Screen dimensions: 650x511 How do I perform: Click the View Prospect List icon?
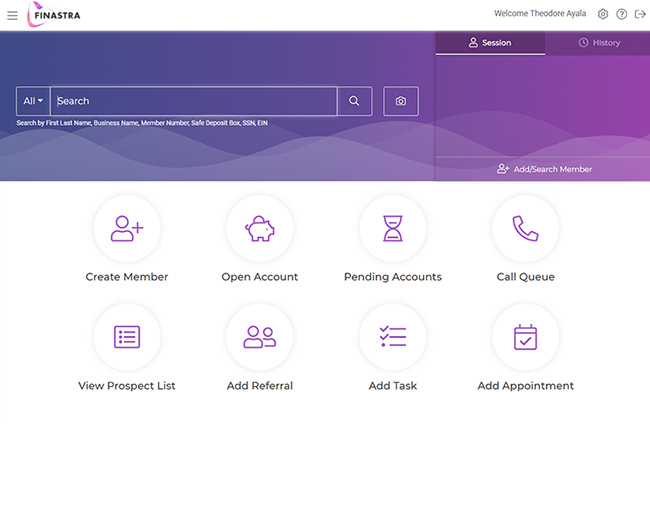pyautogui.click(x=127, y=337)
